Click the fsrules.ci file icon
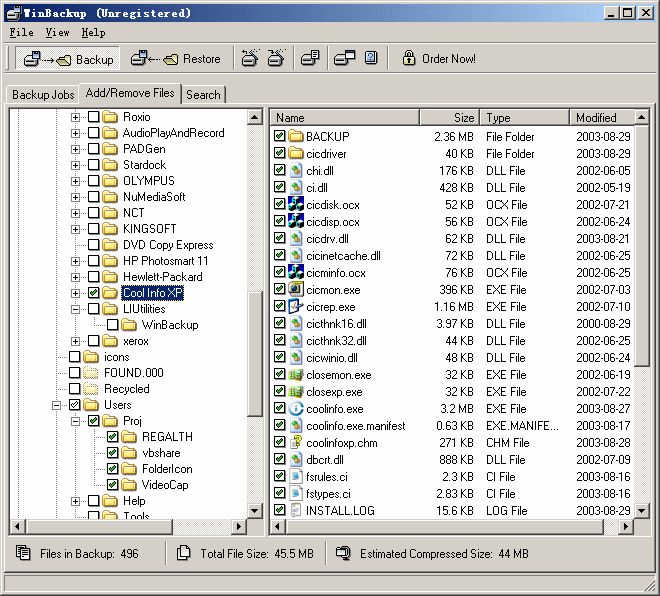This screenshot has width=660, height=596. click(x=296, y=476)
